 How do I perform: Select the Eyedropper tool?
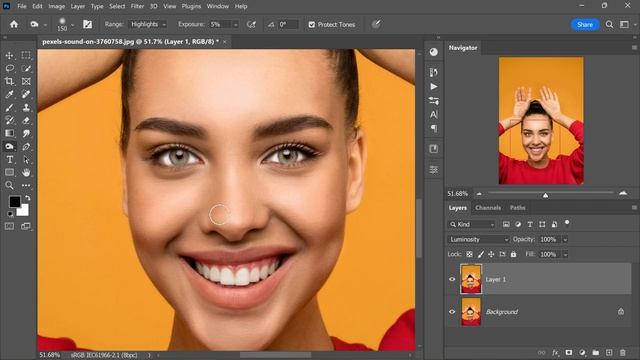click(x=9, y=94)
